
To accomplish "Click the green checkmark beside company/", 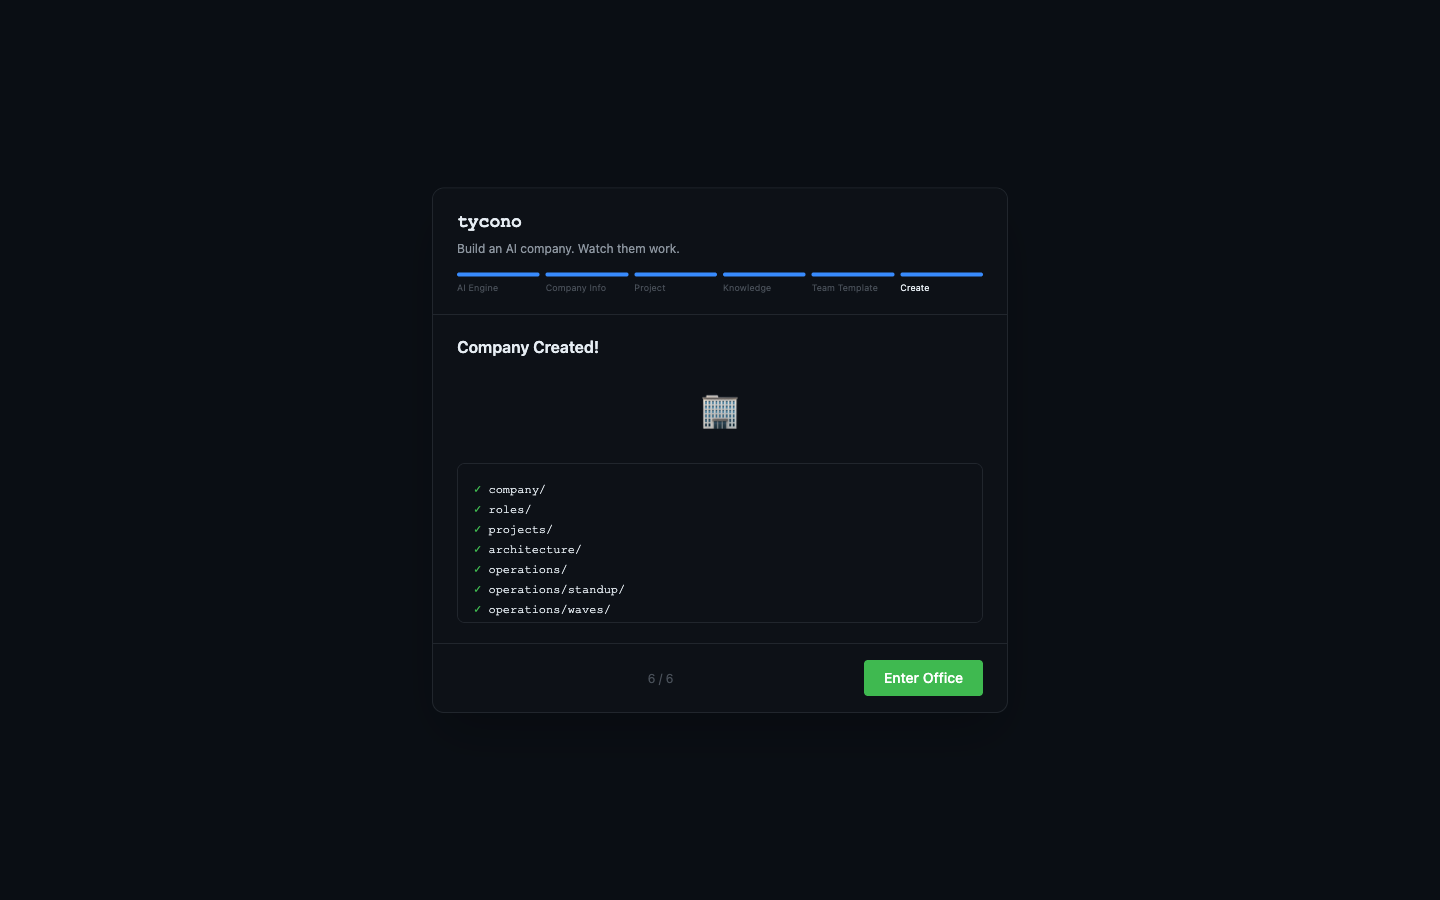I will click(x=477, y=489).
